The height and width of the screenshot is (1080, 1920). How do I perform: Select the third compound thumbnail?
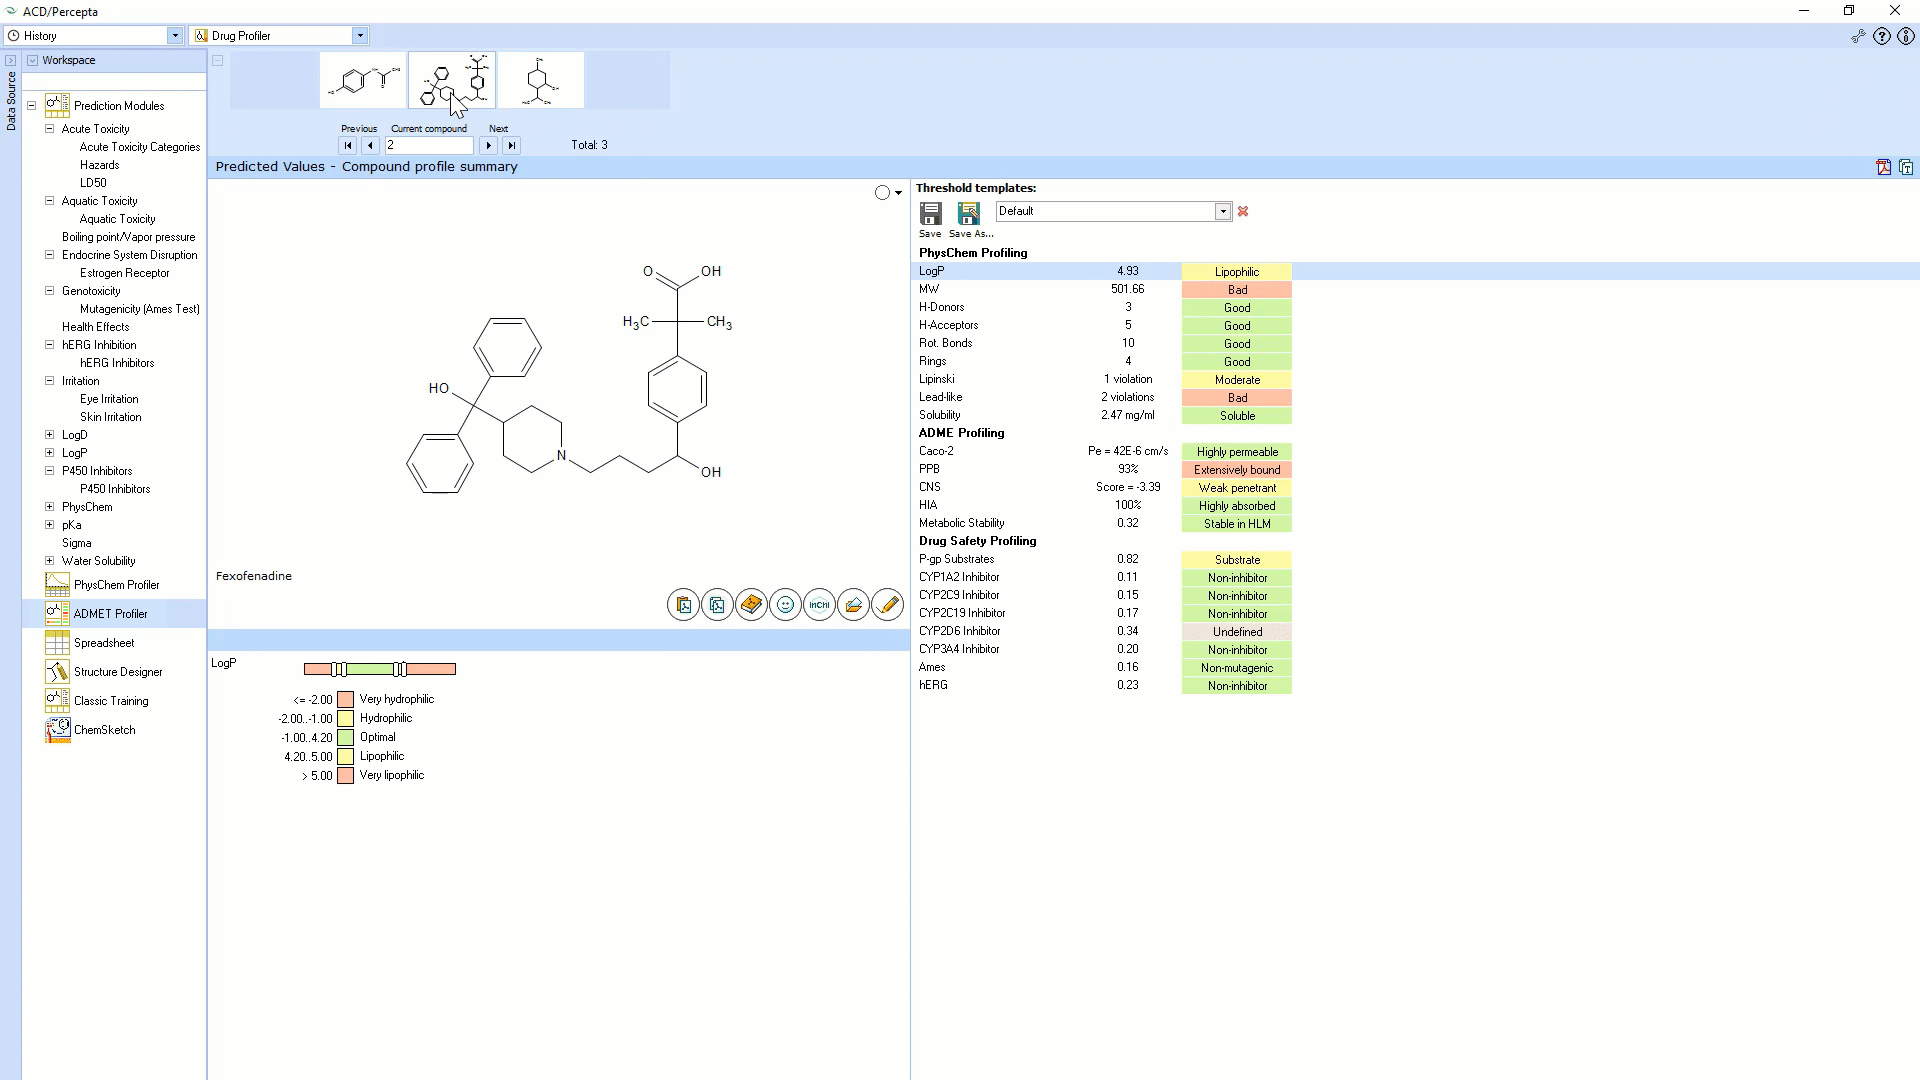(x=540, y=80)
